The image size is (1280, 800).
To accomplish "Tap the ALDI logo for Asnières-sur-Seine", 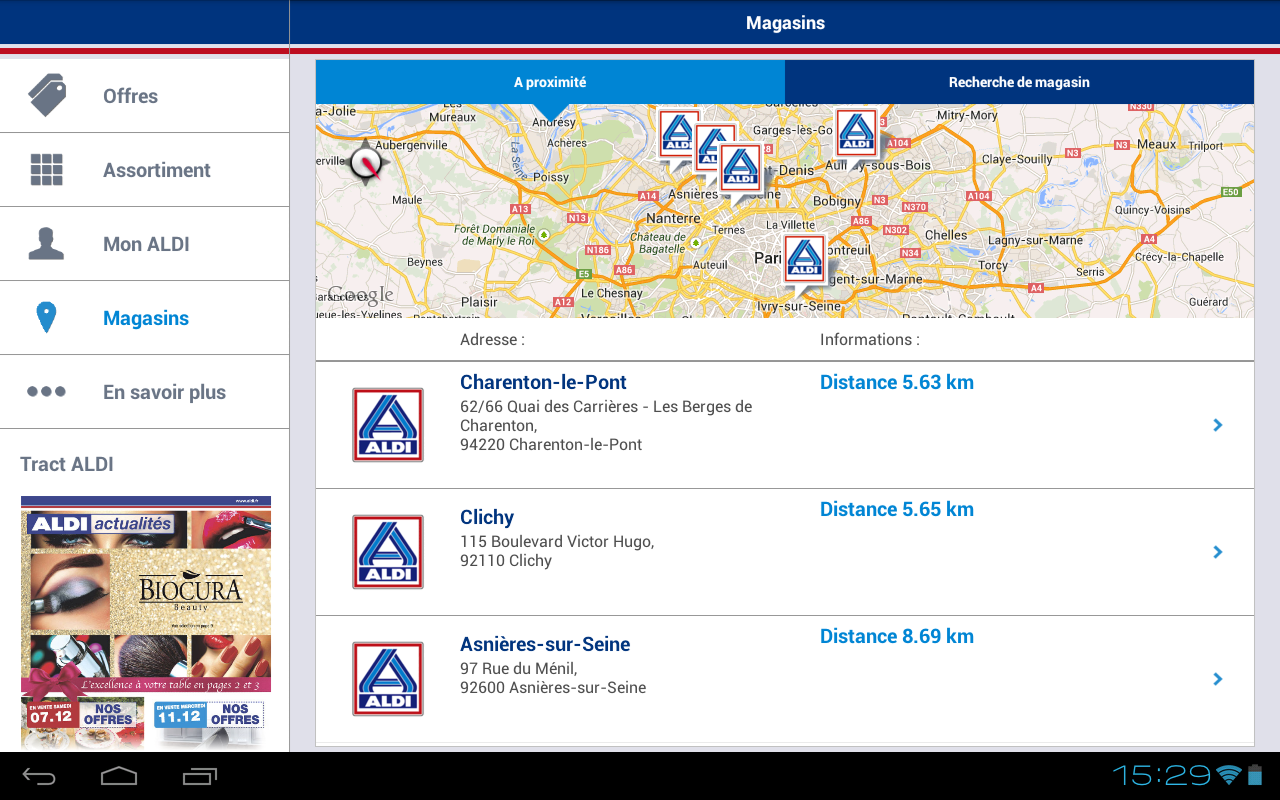I will (x=387, y=678).
